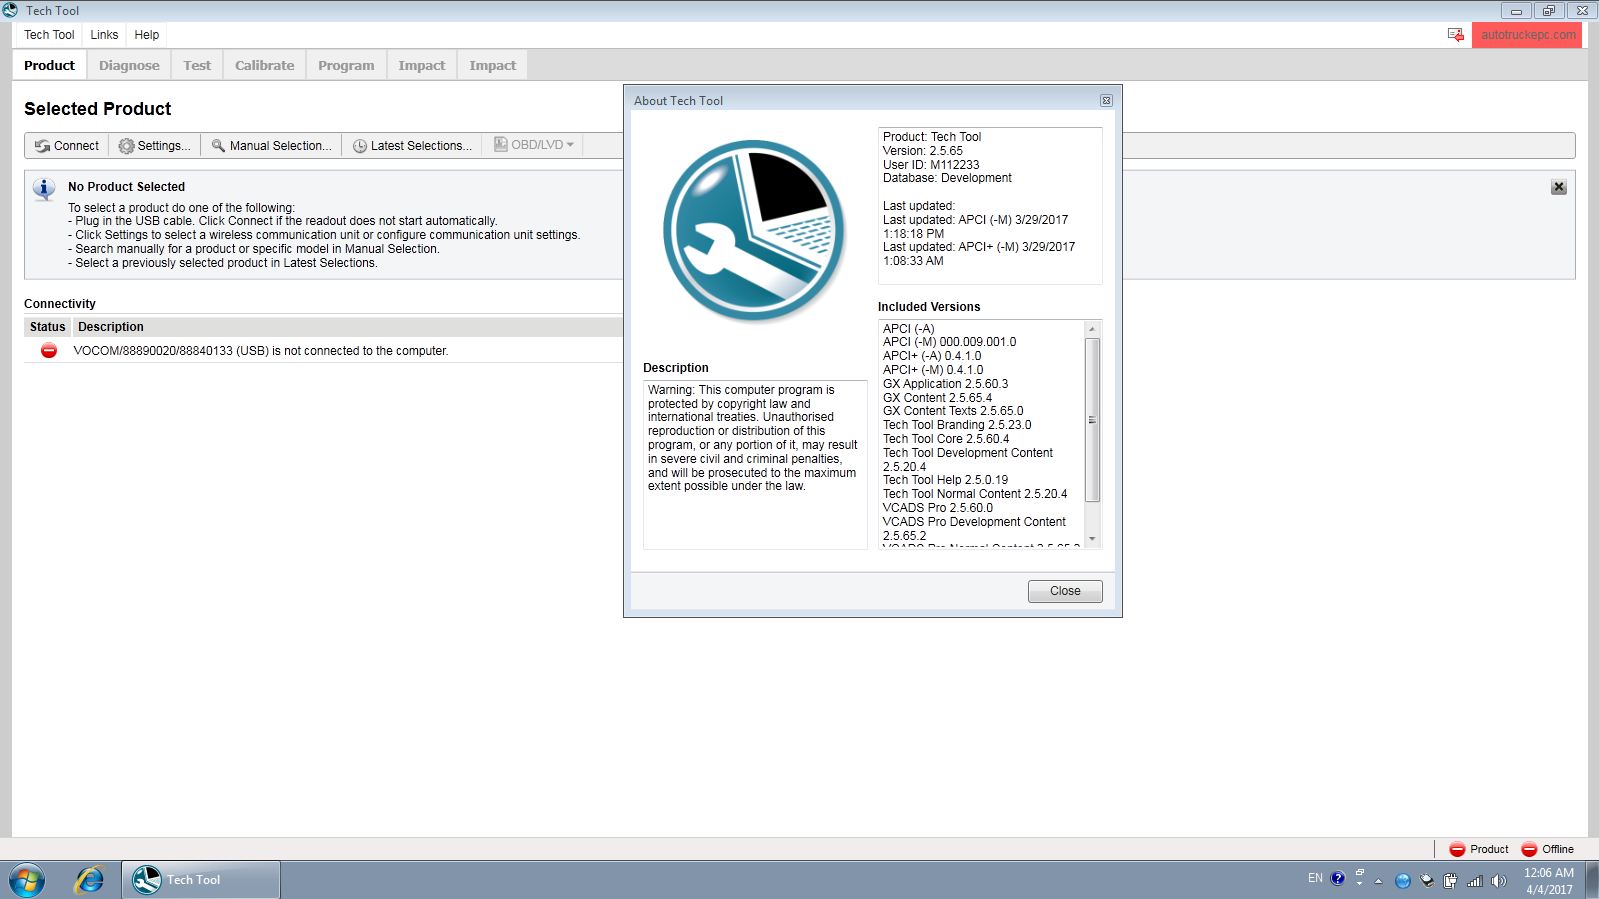Select 'VCADS Pro 2.5.60.0' entry
The image size is (1599, 899).
coord(938,508)
